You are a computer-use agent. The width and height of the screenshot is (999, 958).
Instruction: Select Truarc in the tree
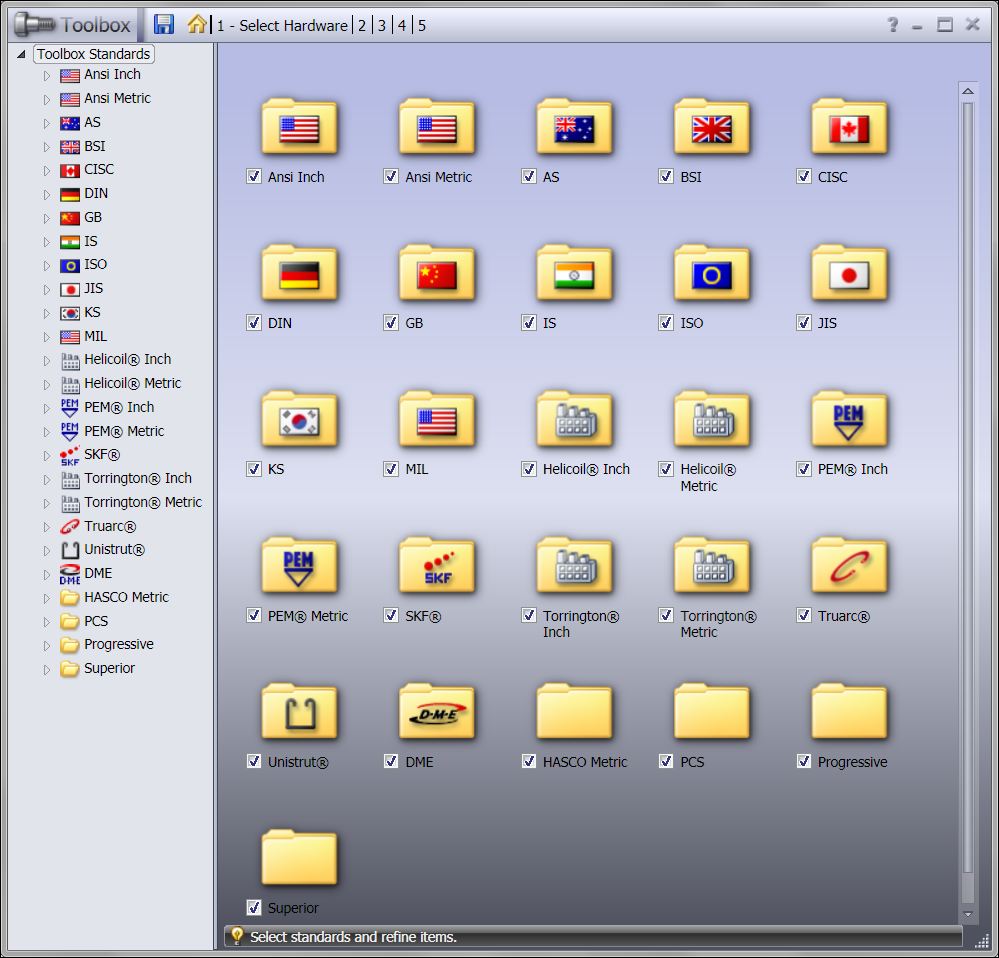110,526
